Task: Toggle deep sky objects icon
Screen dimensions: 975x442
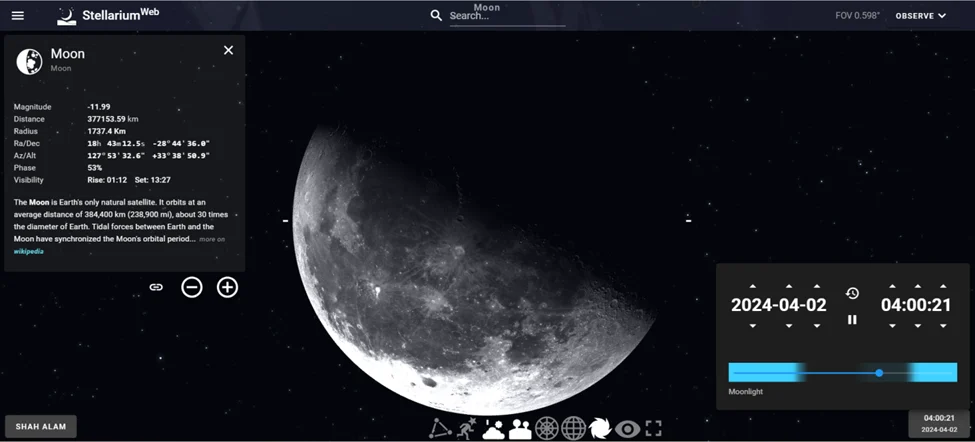Action: tap(600, 428)
